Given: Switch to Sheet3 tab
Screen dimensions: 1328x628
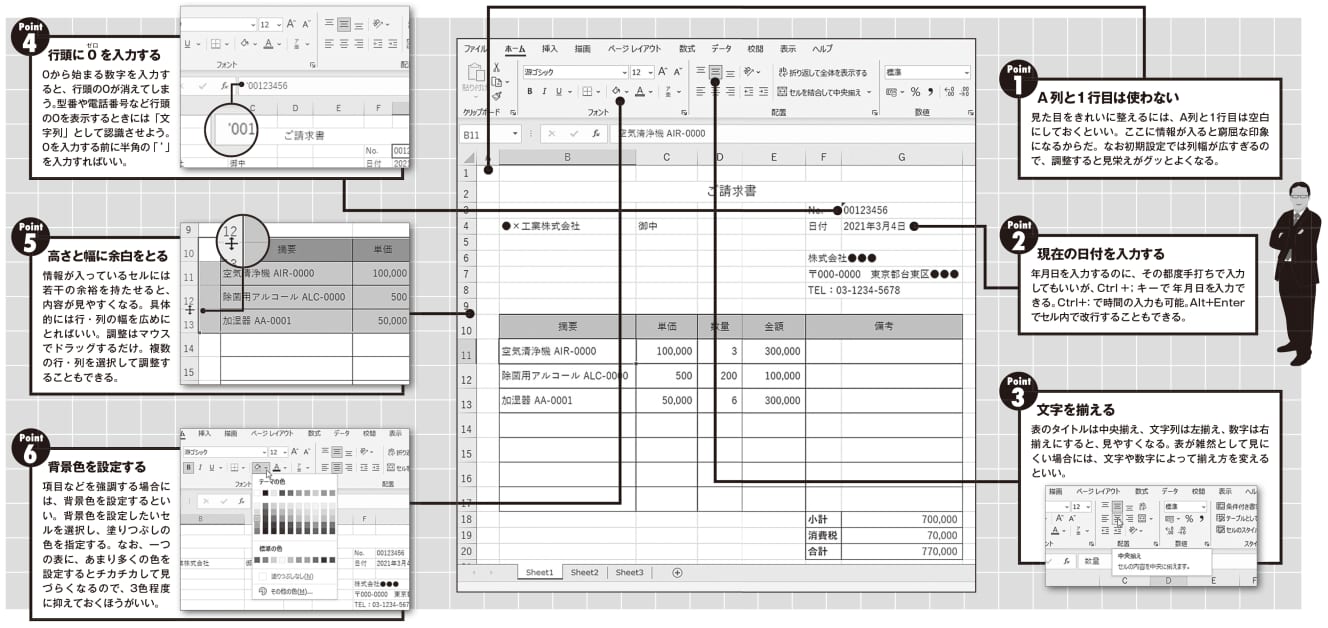Looking at the screenshot, I should coord(629,572).
